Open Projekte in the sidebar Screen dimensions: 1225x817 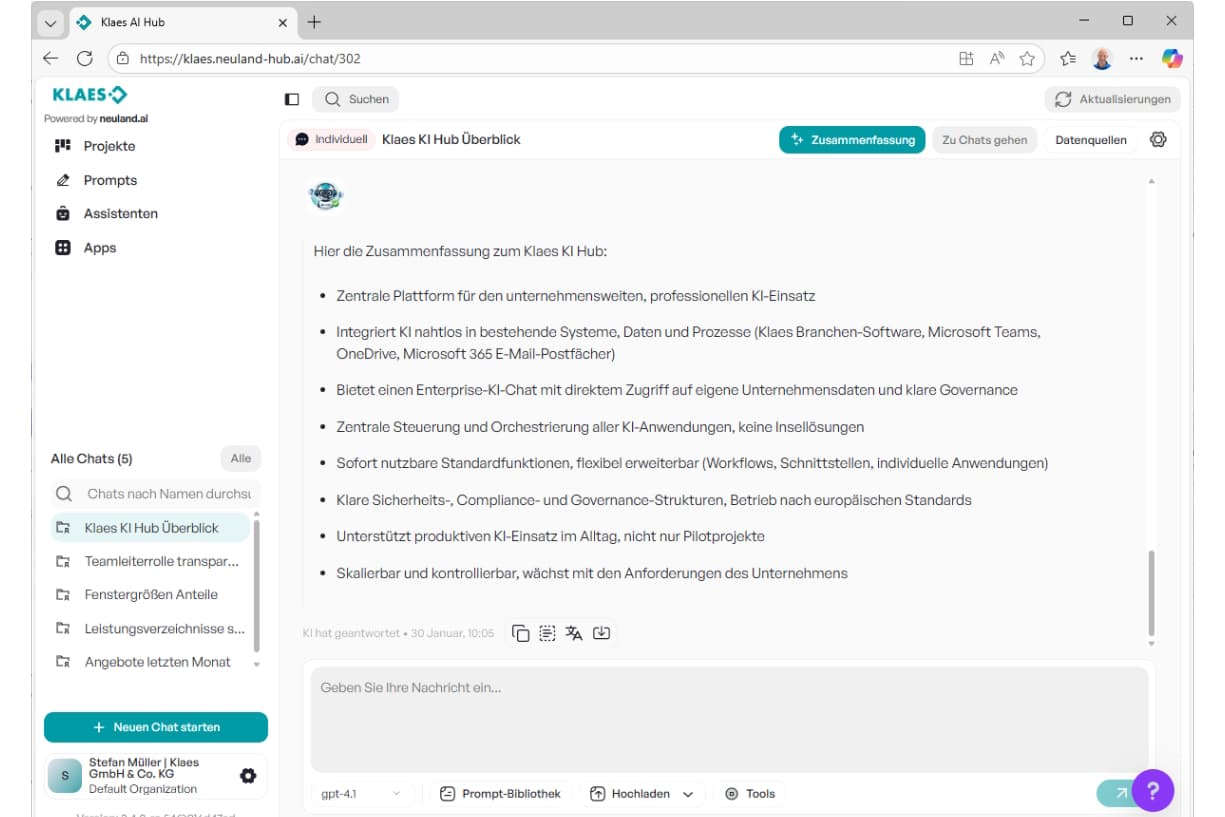coord(109,146)
